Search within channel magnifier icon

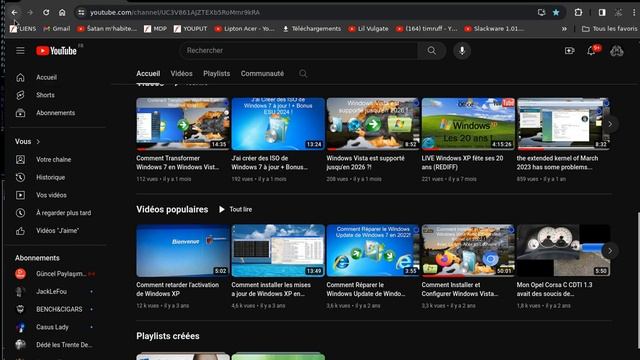[303, 73]
